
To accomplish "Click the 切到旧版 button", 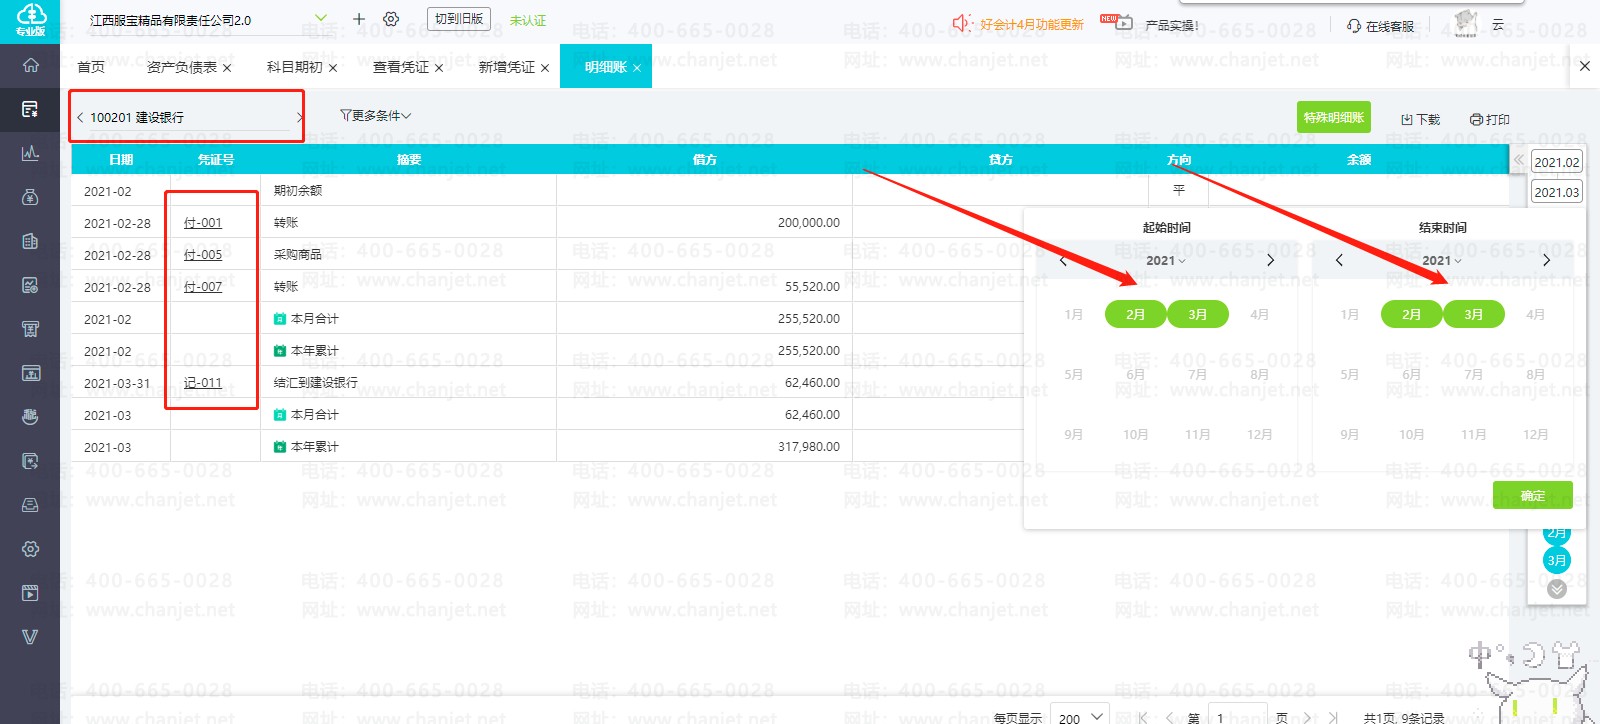I will 459,19.
